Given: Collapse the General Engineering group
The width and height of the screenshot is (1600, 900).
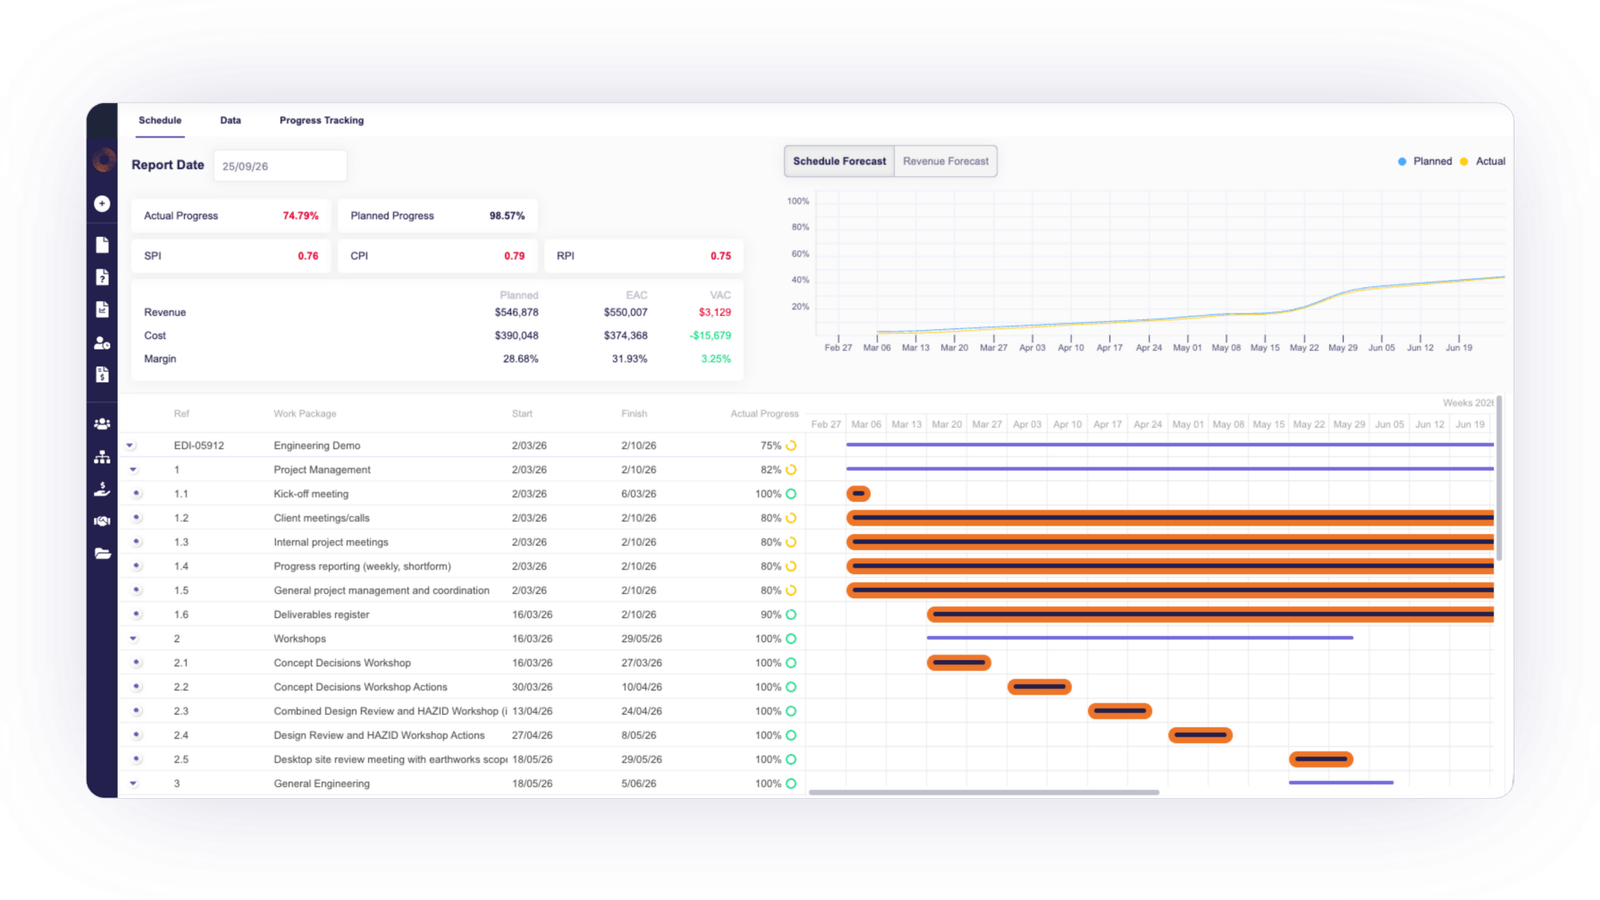Looking at the screenshot, I should pyautogui.click(x=133, y=784).
